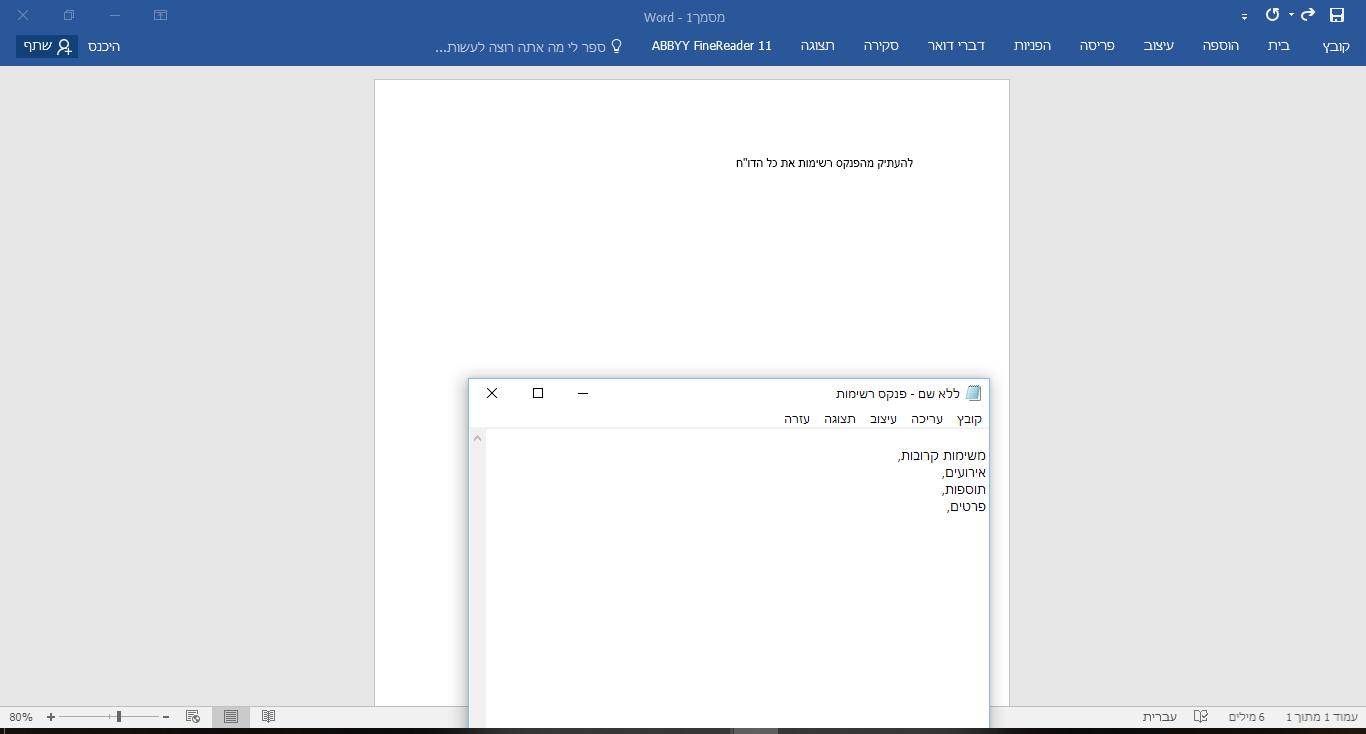Open the קובץ (File) tab in Word

[x=1336, y=46]
